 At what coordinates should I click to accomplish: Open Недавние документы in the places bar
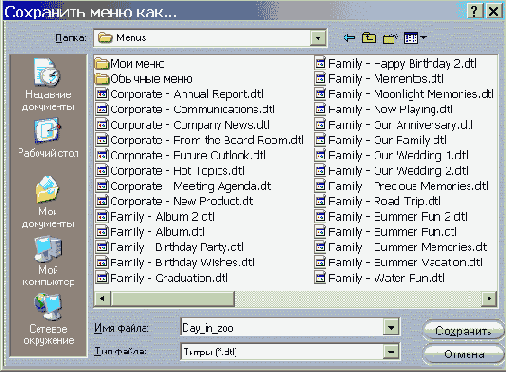point(48,85)
